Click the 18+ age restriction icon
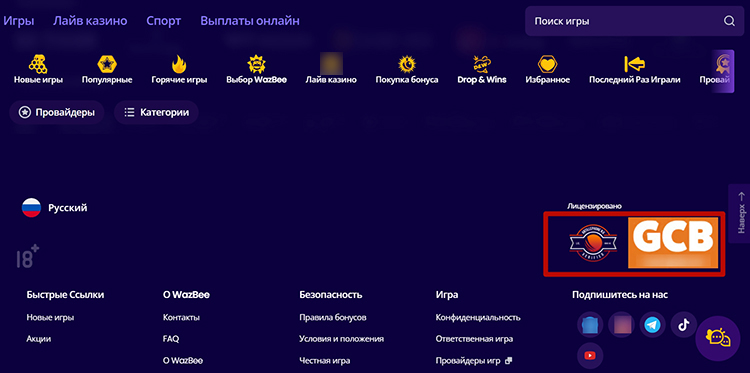This screenshot has width=750, height=373. (28, 257)
